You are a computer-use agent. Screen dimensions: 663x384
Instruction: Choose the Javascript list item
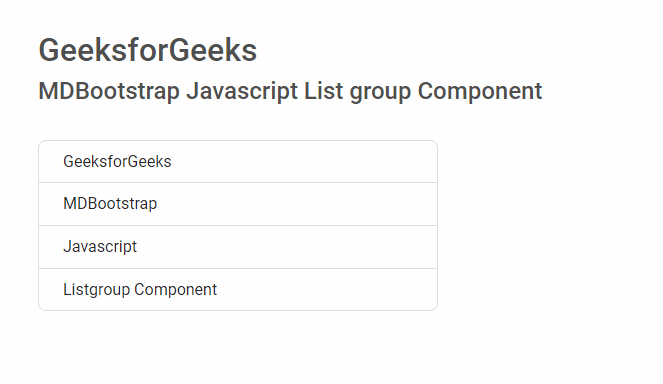(238, 247)
